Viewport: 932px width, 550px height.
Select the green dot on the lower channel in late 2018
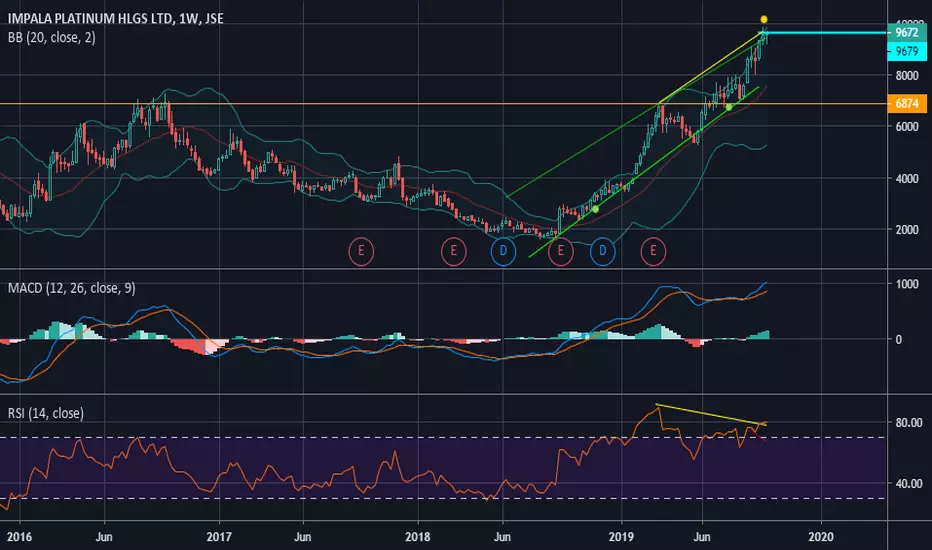pos(595,209)
